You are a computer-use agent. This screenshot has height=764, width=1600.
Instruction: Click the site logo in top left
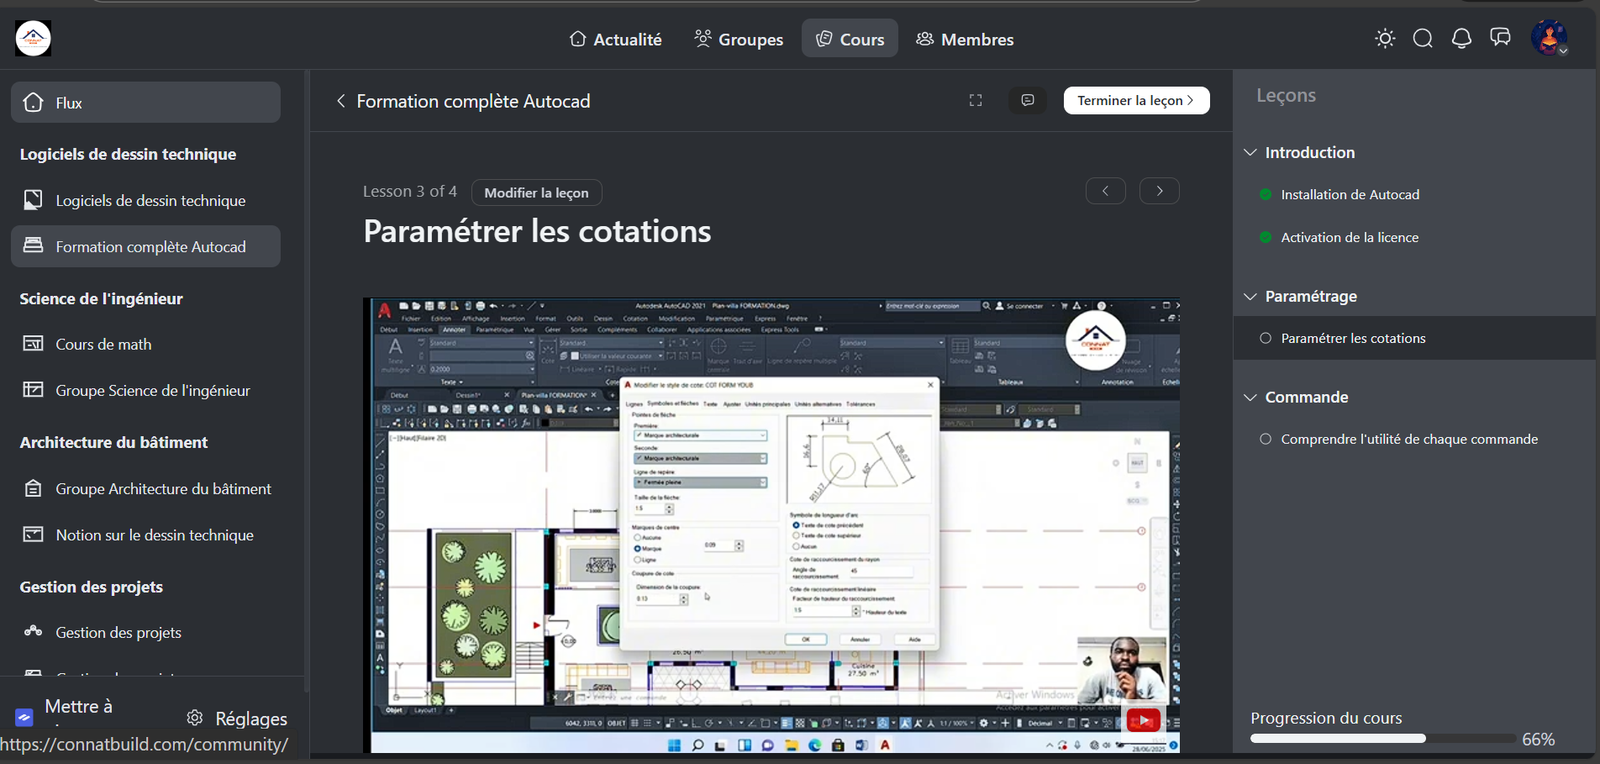tap(33, 39)
